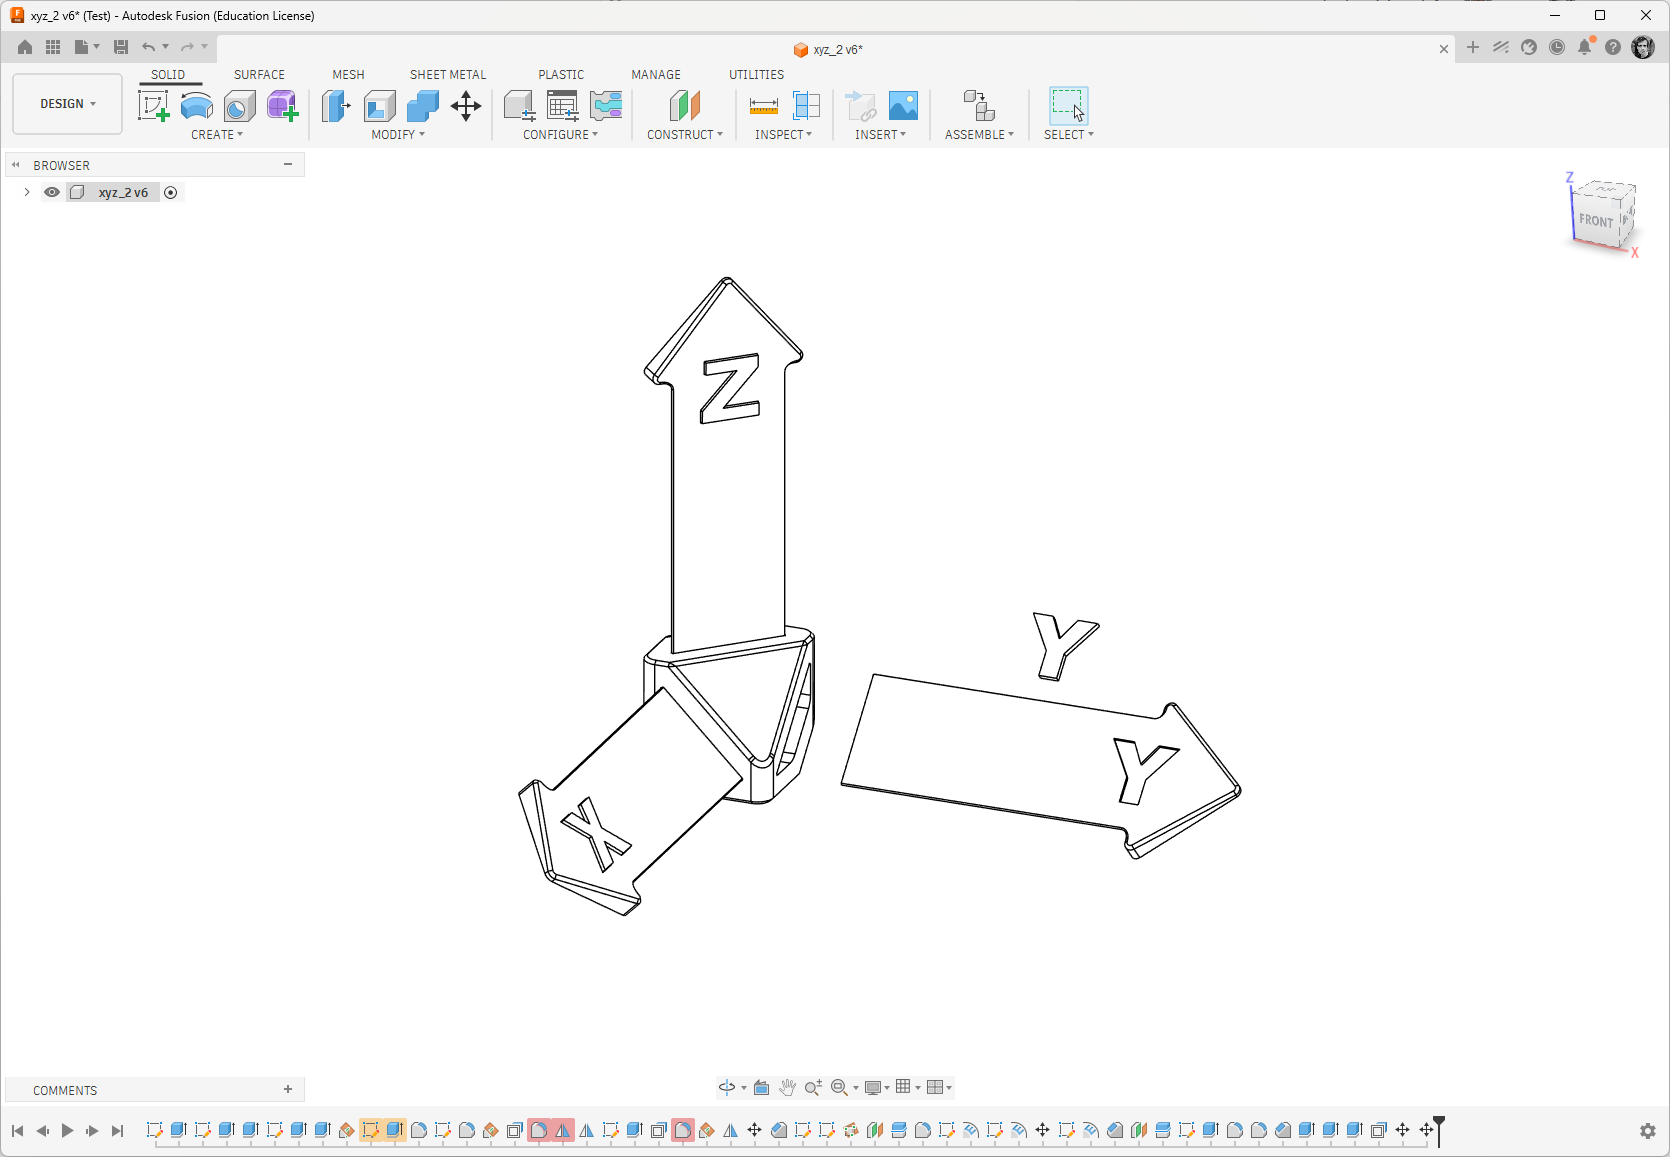Click the Construct plane icon
Image resolution: width=1670 pixels, height=1157 pixels.
[685, 106]
